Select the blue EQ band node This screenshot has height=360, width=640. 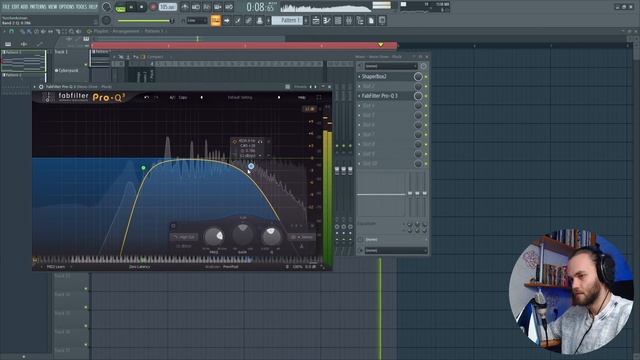coord(251,166)
